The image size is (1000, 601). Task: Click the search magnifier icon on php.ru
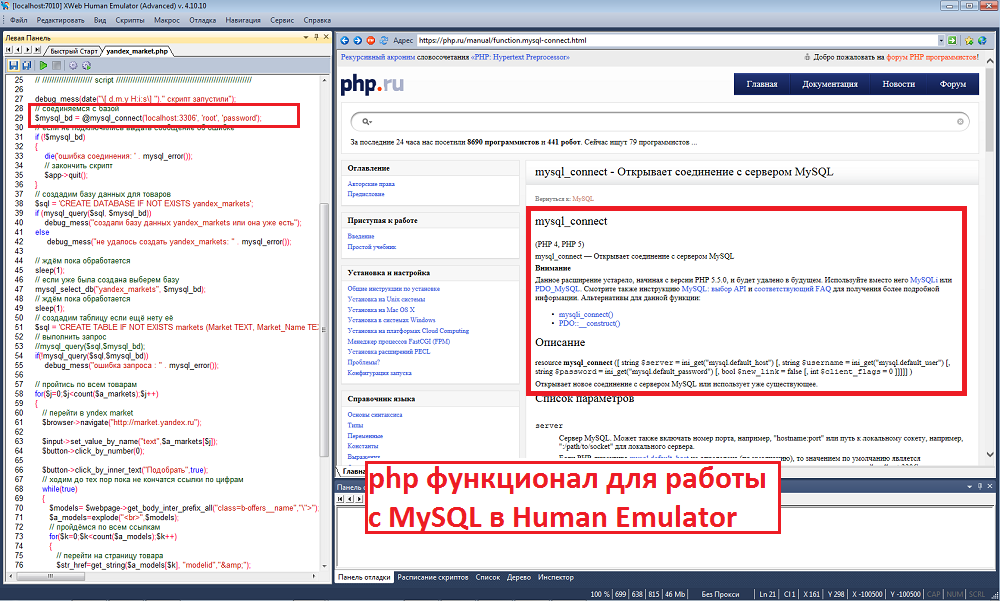point(365,121)
